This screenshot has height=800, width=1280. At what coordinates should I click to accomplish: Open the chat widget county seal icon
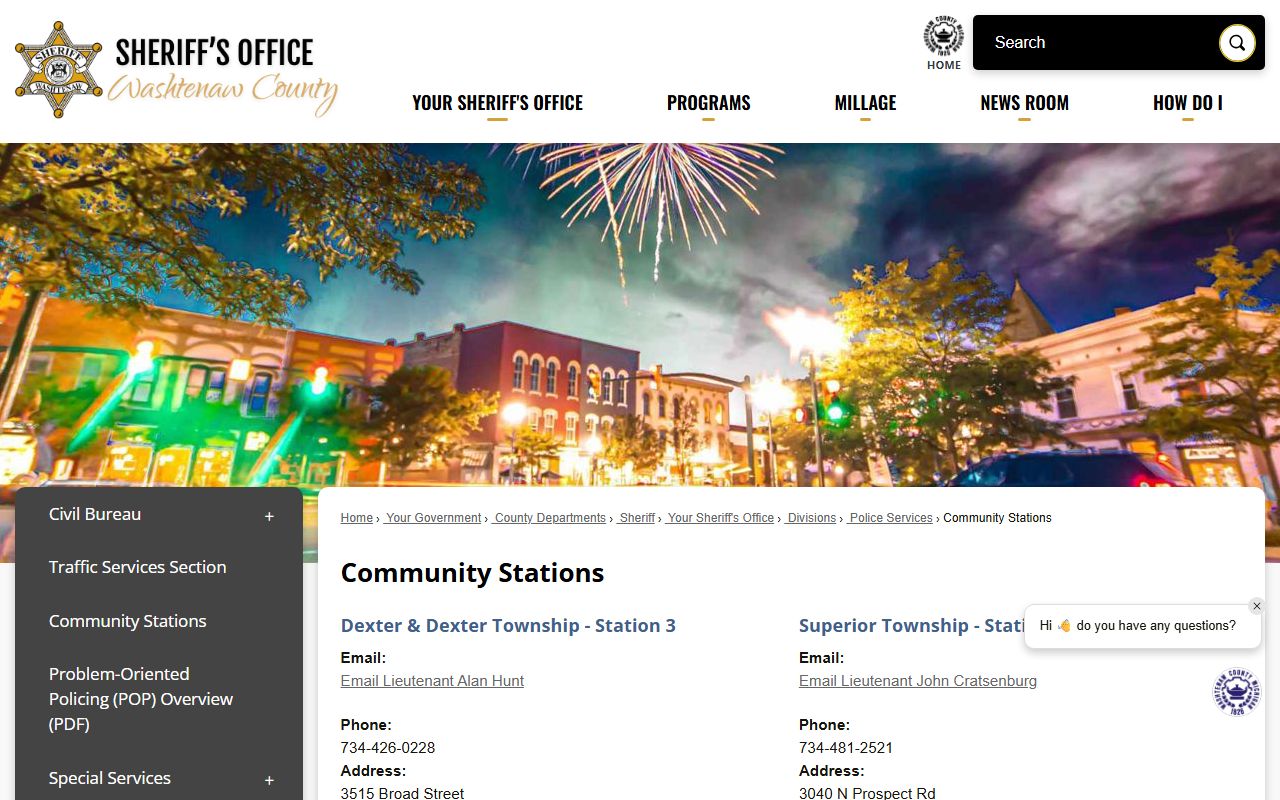point(1237,692)
